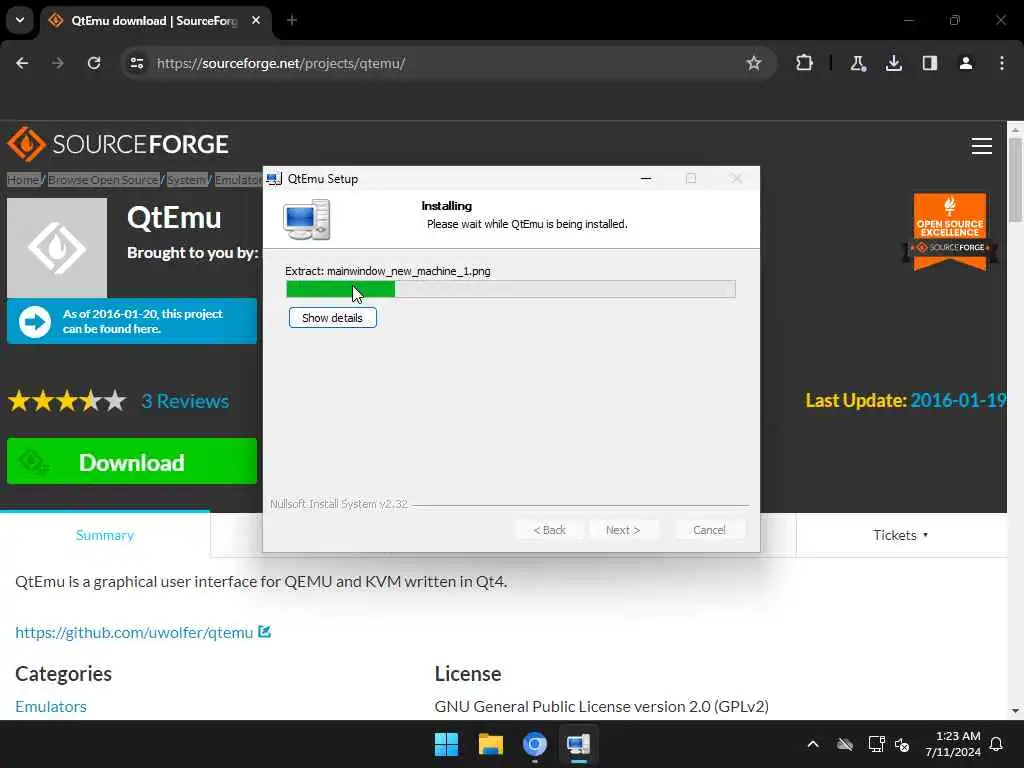1024x768 pixels.
Task: Toggle the browser side panel icon
Action: 929,63
